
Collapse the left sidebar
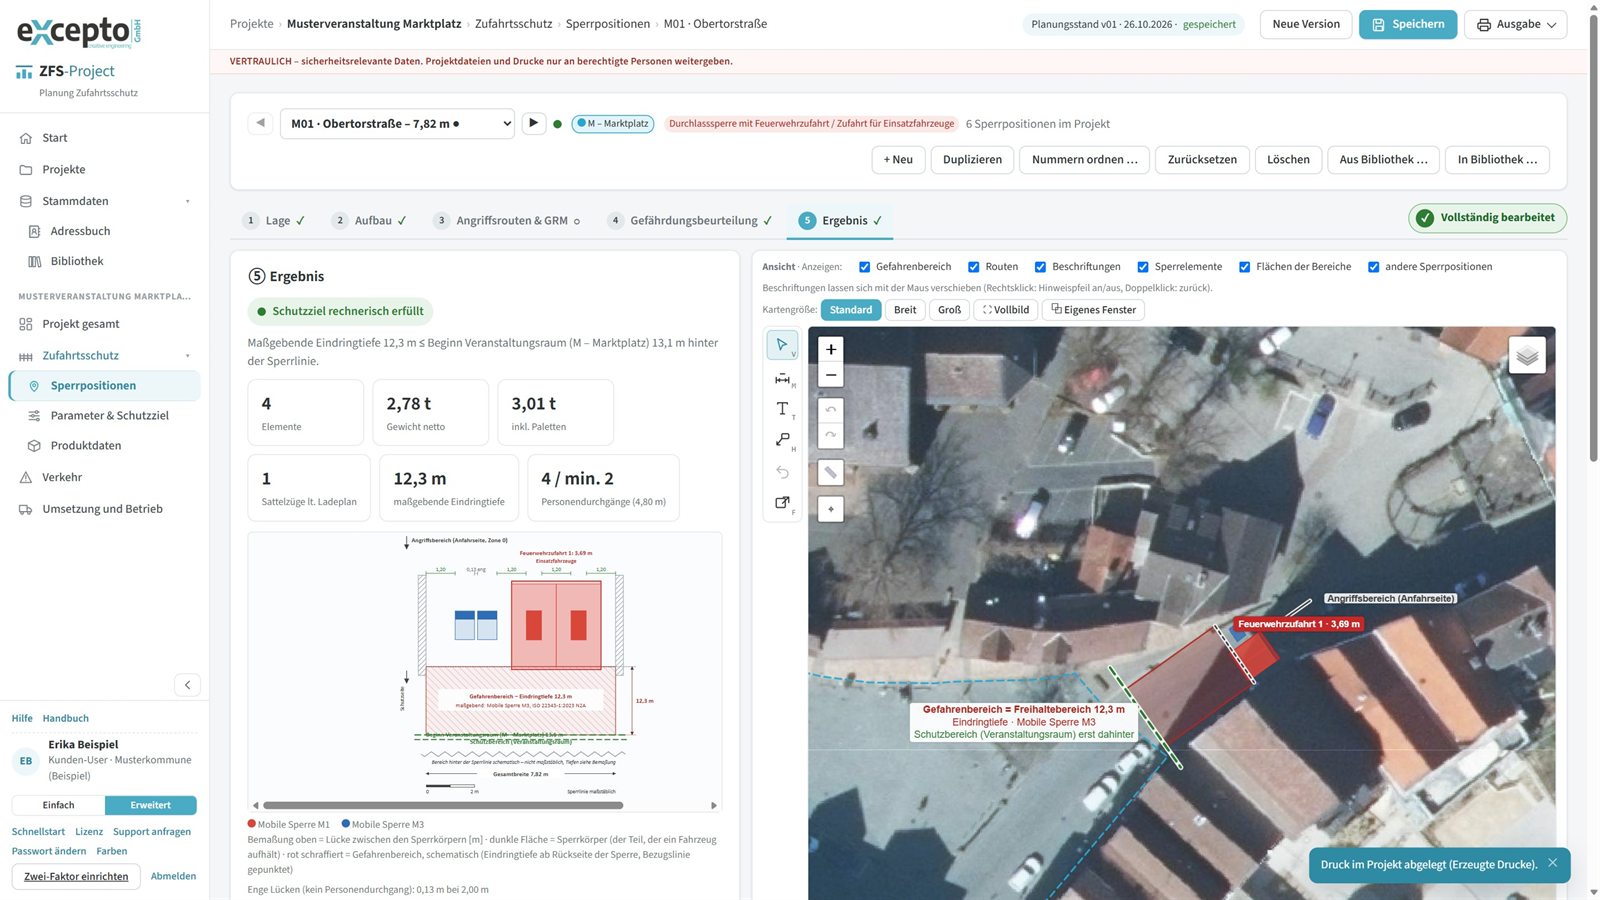[187, 685]
